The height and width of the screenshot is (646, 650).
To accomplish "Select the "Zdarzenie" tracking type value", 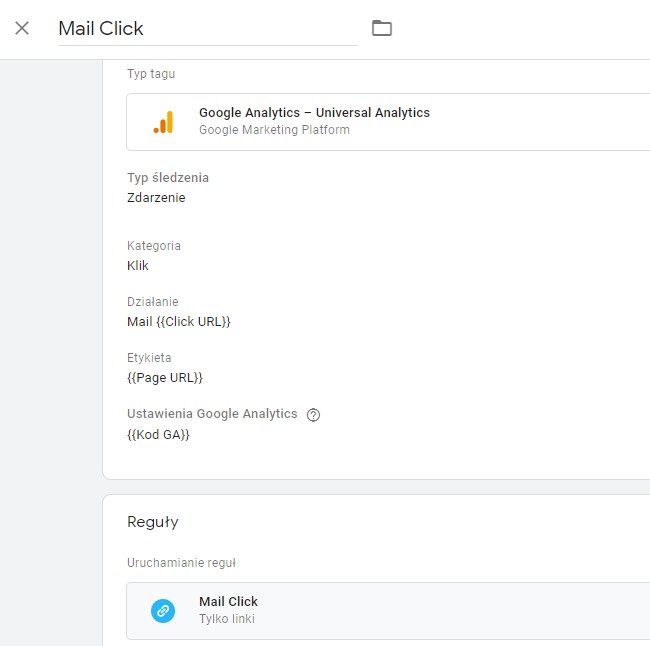I will (156, 197).
